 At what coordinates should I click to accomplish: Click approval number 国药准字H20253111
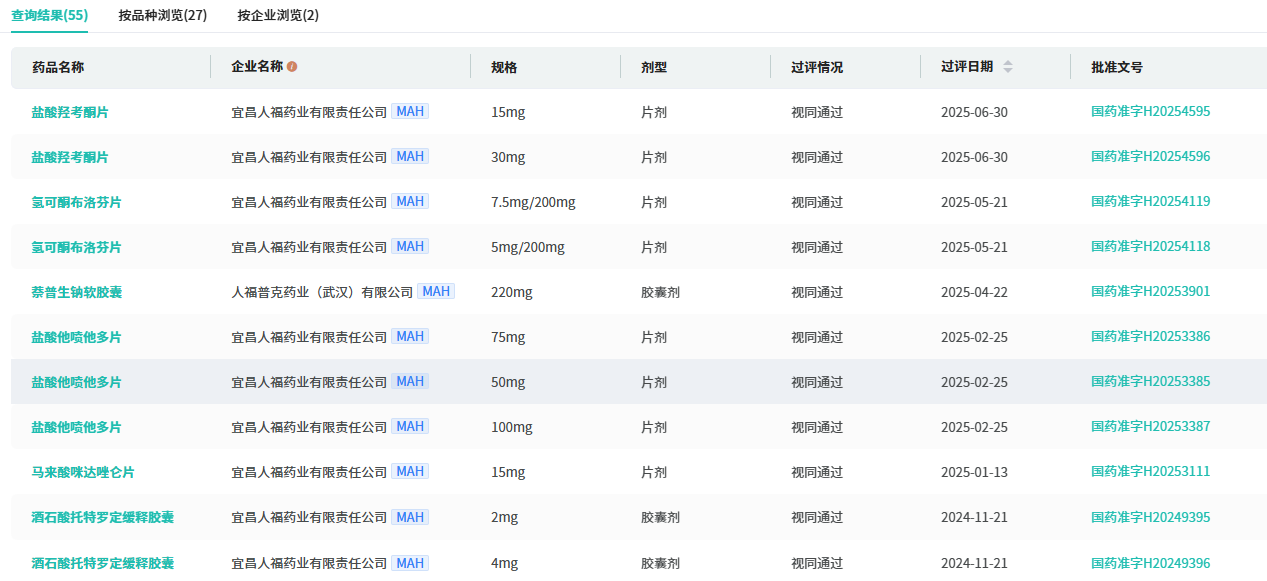(x=1150, y=471)
